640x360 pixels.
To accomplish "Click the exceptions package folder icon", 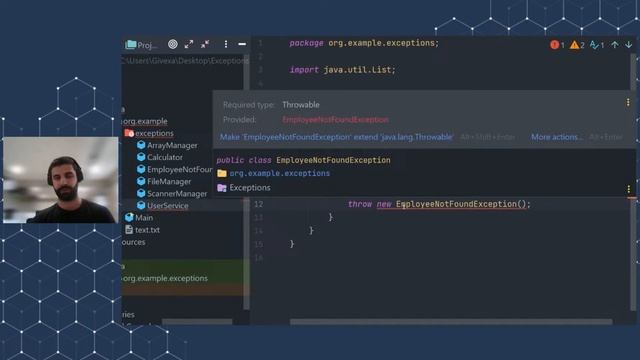I will coord(129,133).
